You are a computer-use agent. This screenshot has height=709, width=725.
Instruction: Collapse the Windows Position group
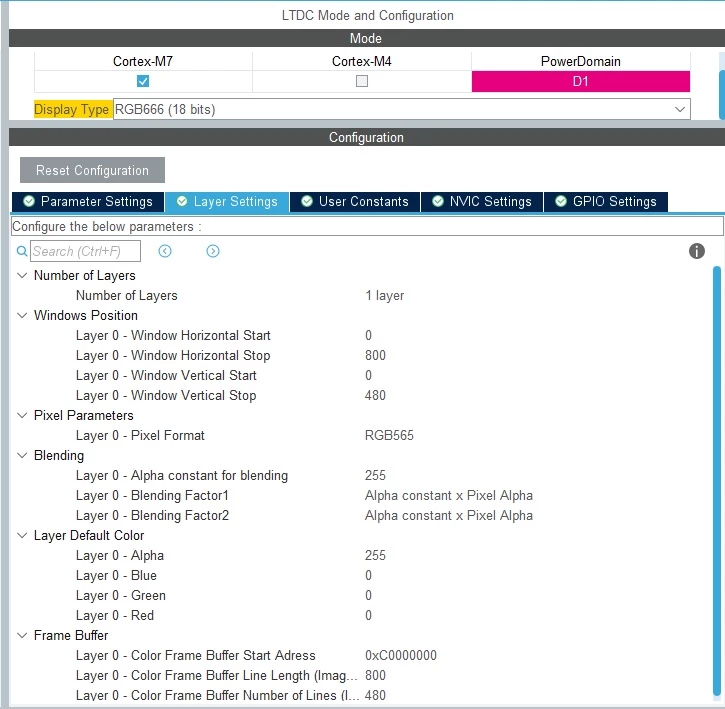pos(22,315)
